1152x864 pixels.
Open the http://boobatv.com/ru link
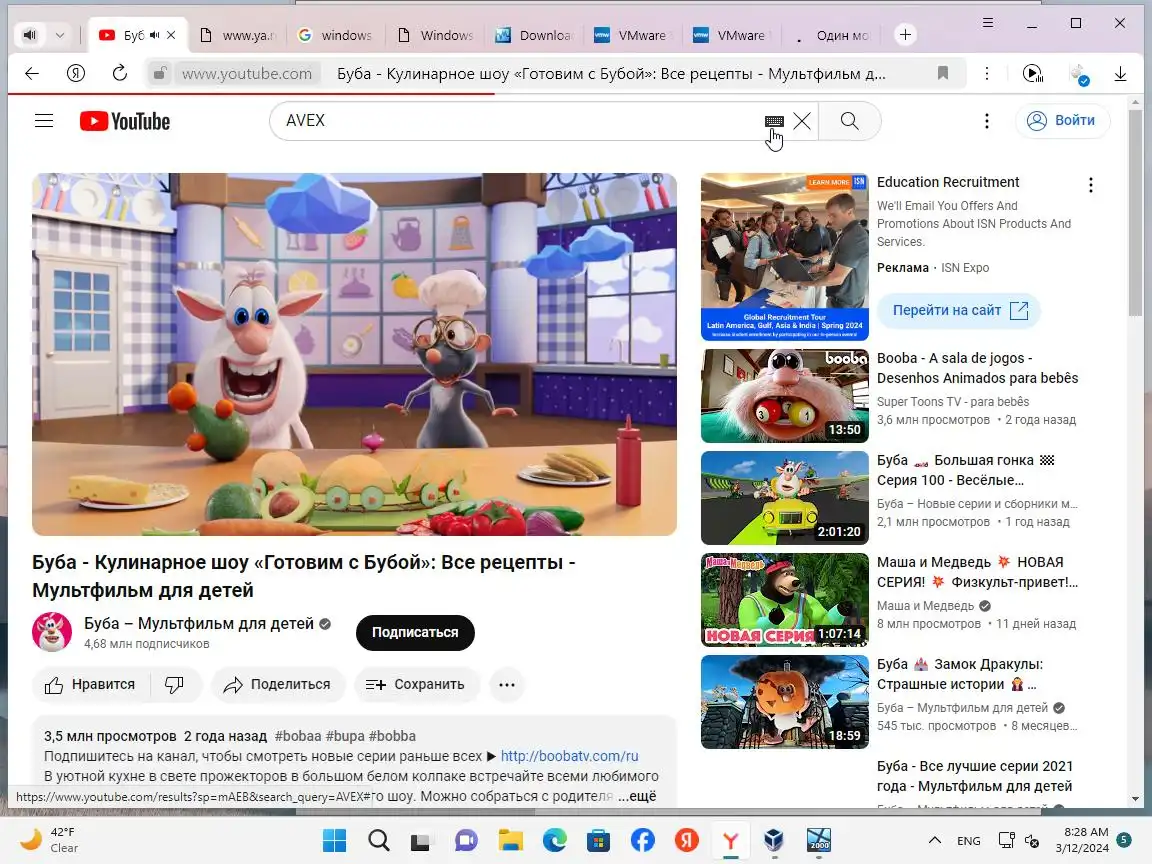569,756
